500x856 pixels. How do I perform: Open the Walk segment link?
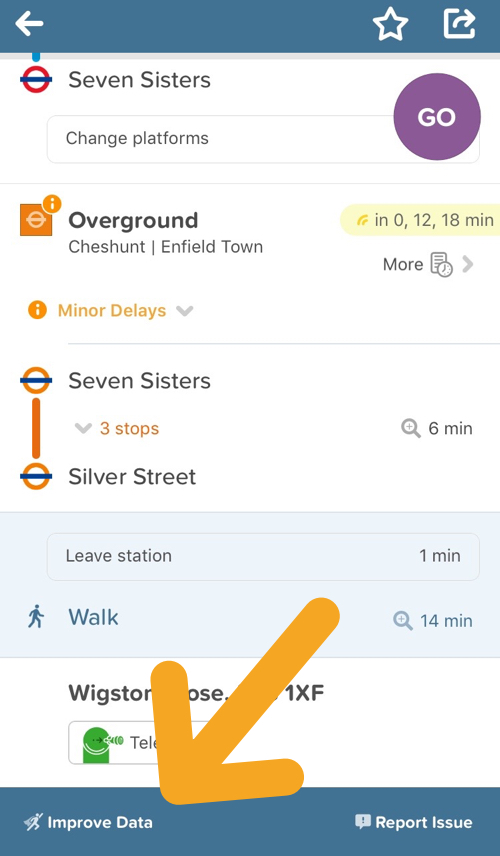[93, 617]
